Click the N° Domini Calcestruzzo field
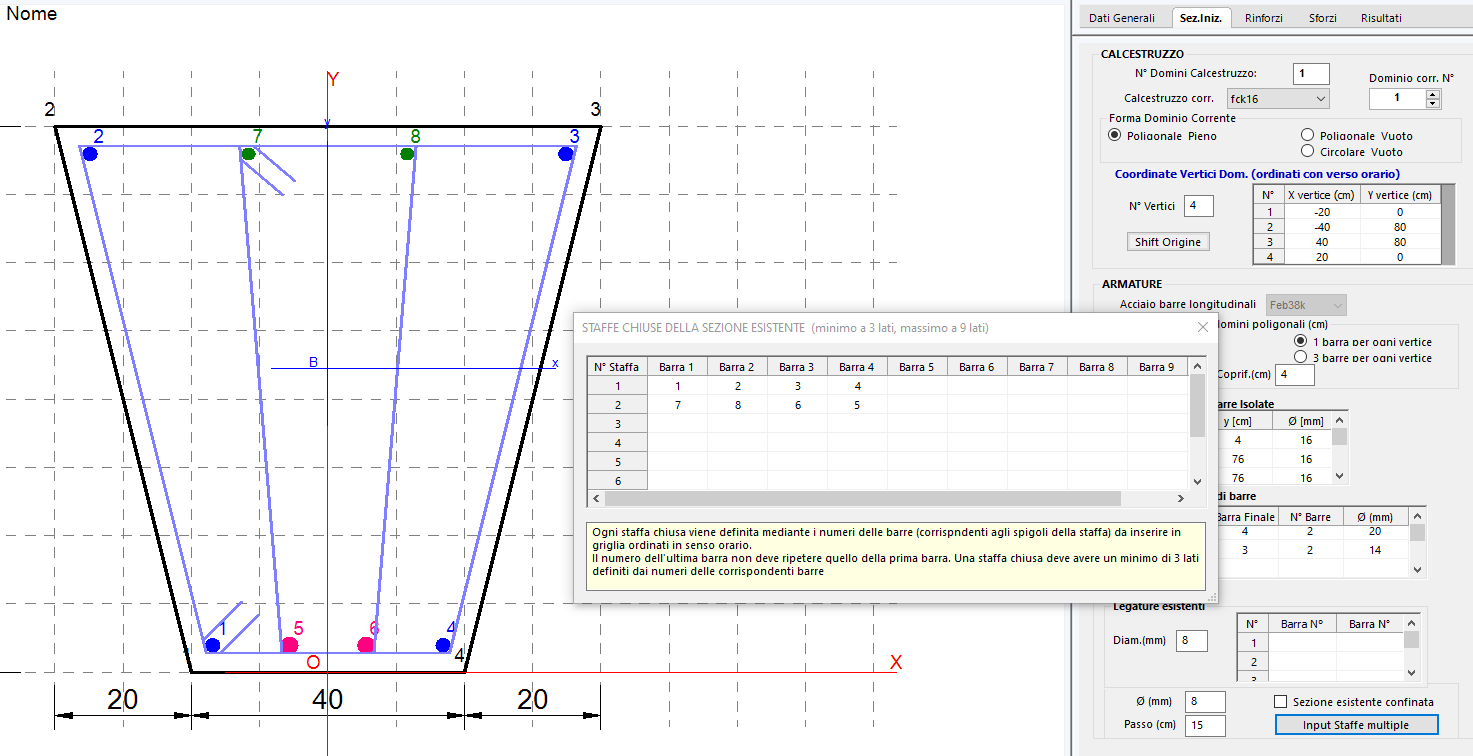The image size is (1473, 756). pyautogui.click(x=1311, y=73)
